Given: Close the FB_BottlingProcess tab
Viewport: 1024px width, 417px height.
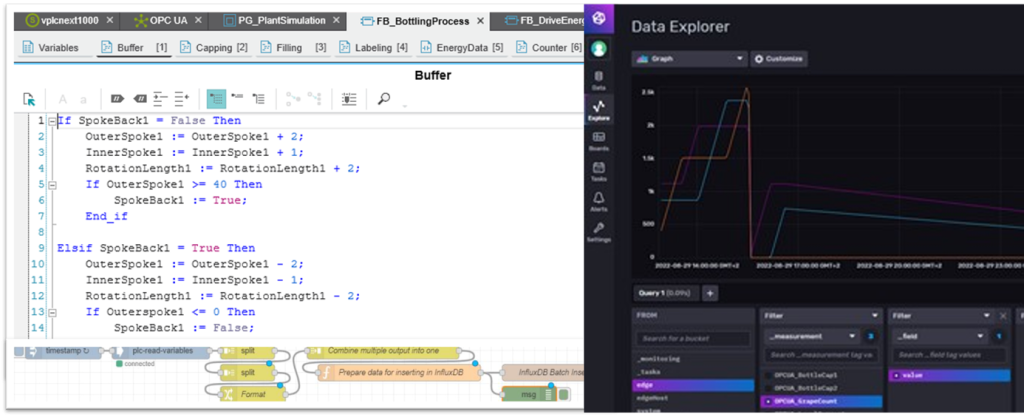Looking at the screenshot, I should click(x=480, y=21).
